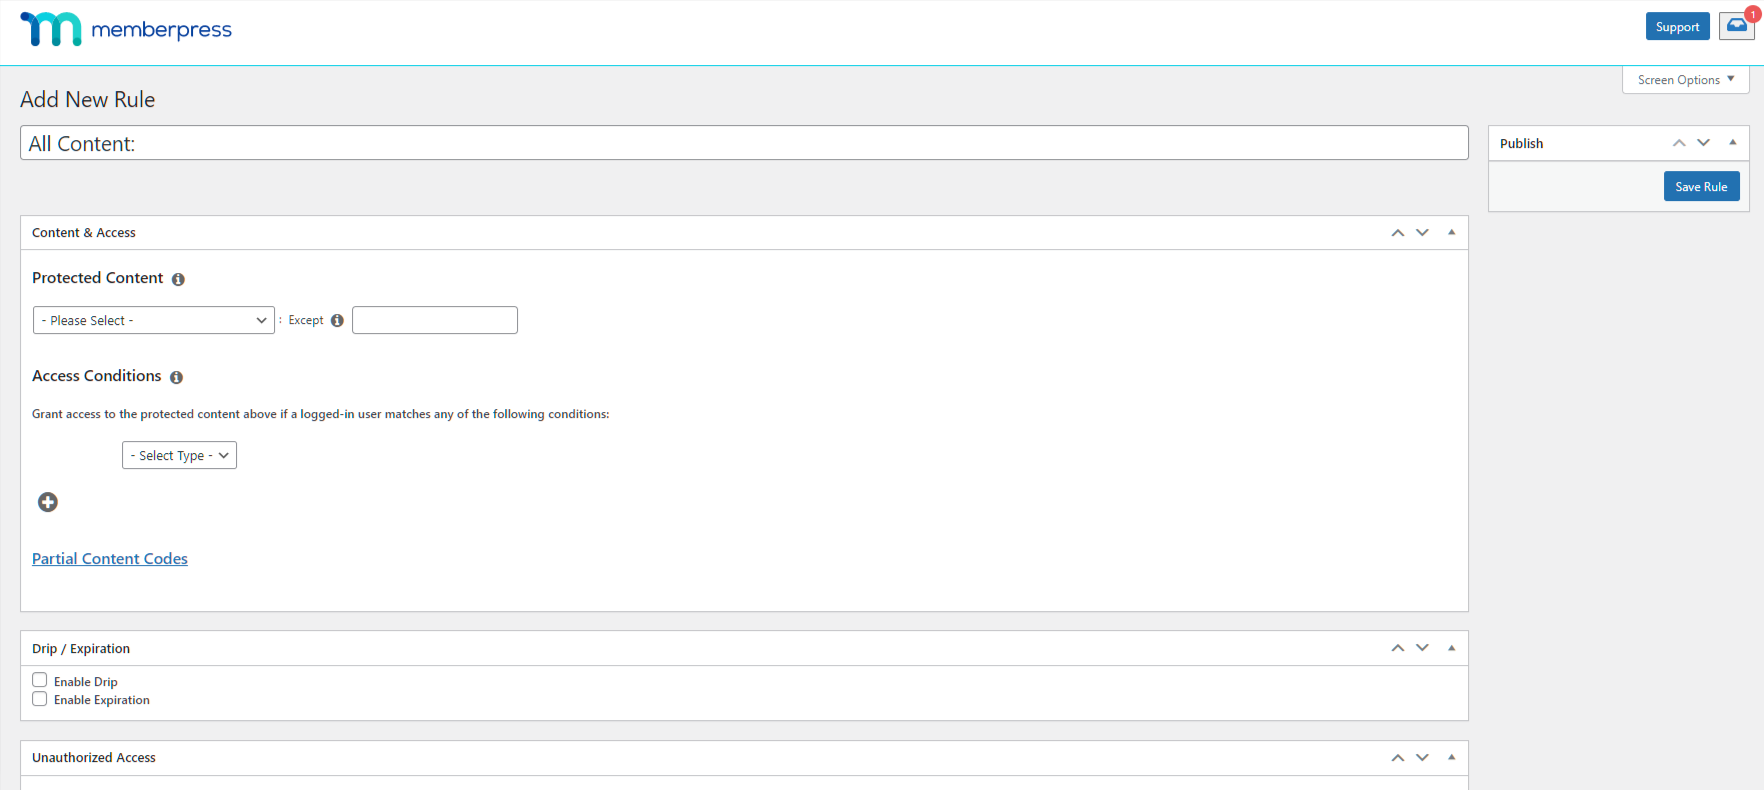Open the Protected Content Please Select dropdown
The image size is (1764, 790).
tap(154, 320)
